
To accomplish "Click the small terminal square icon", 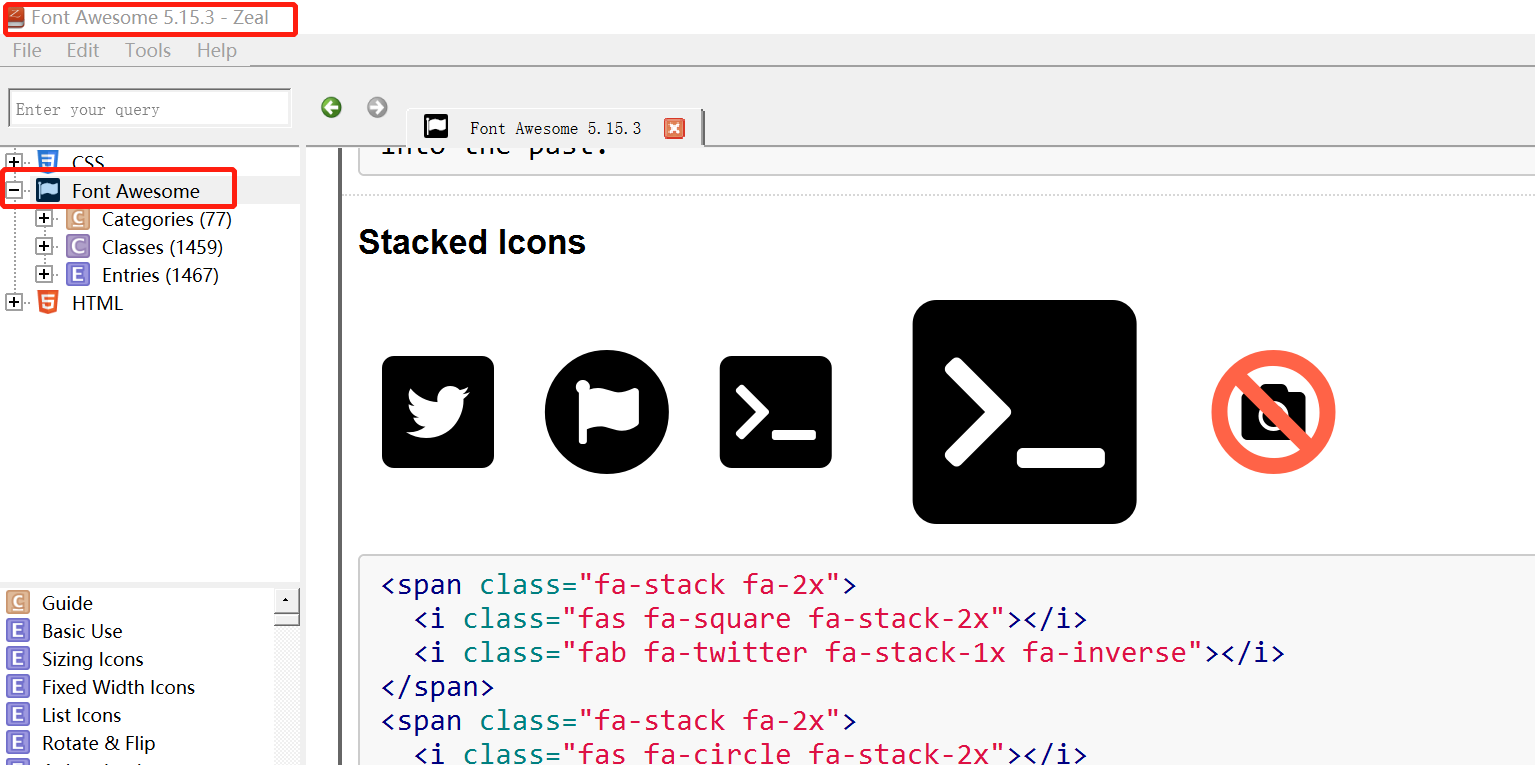I will (776, 412).
